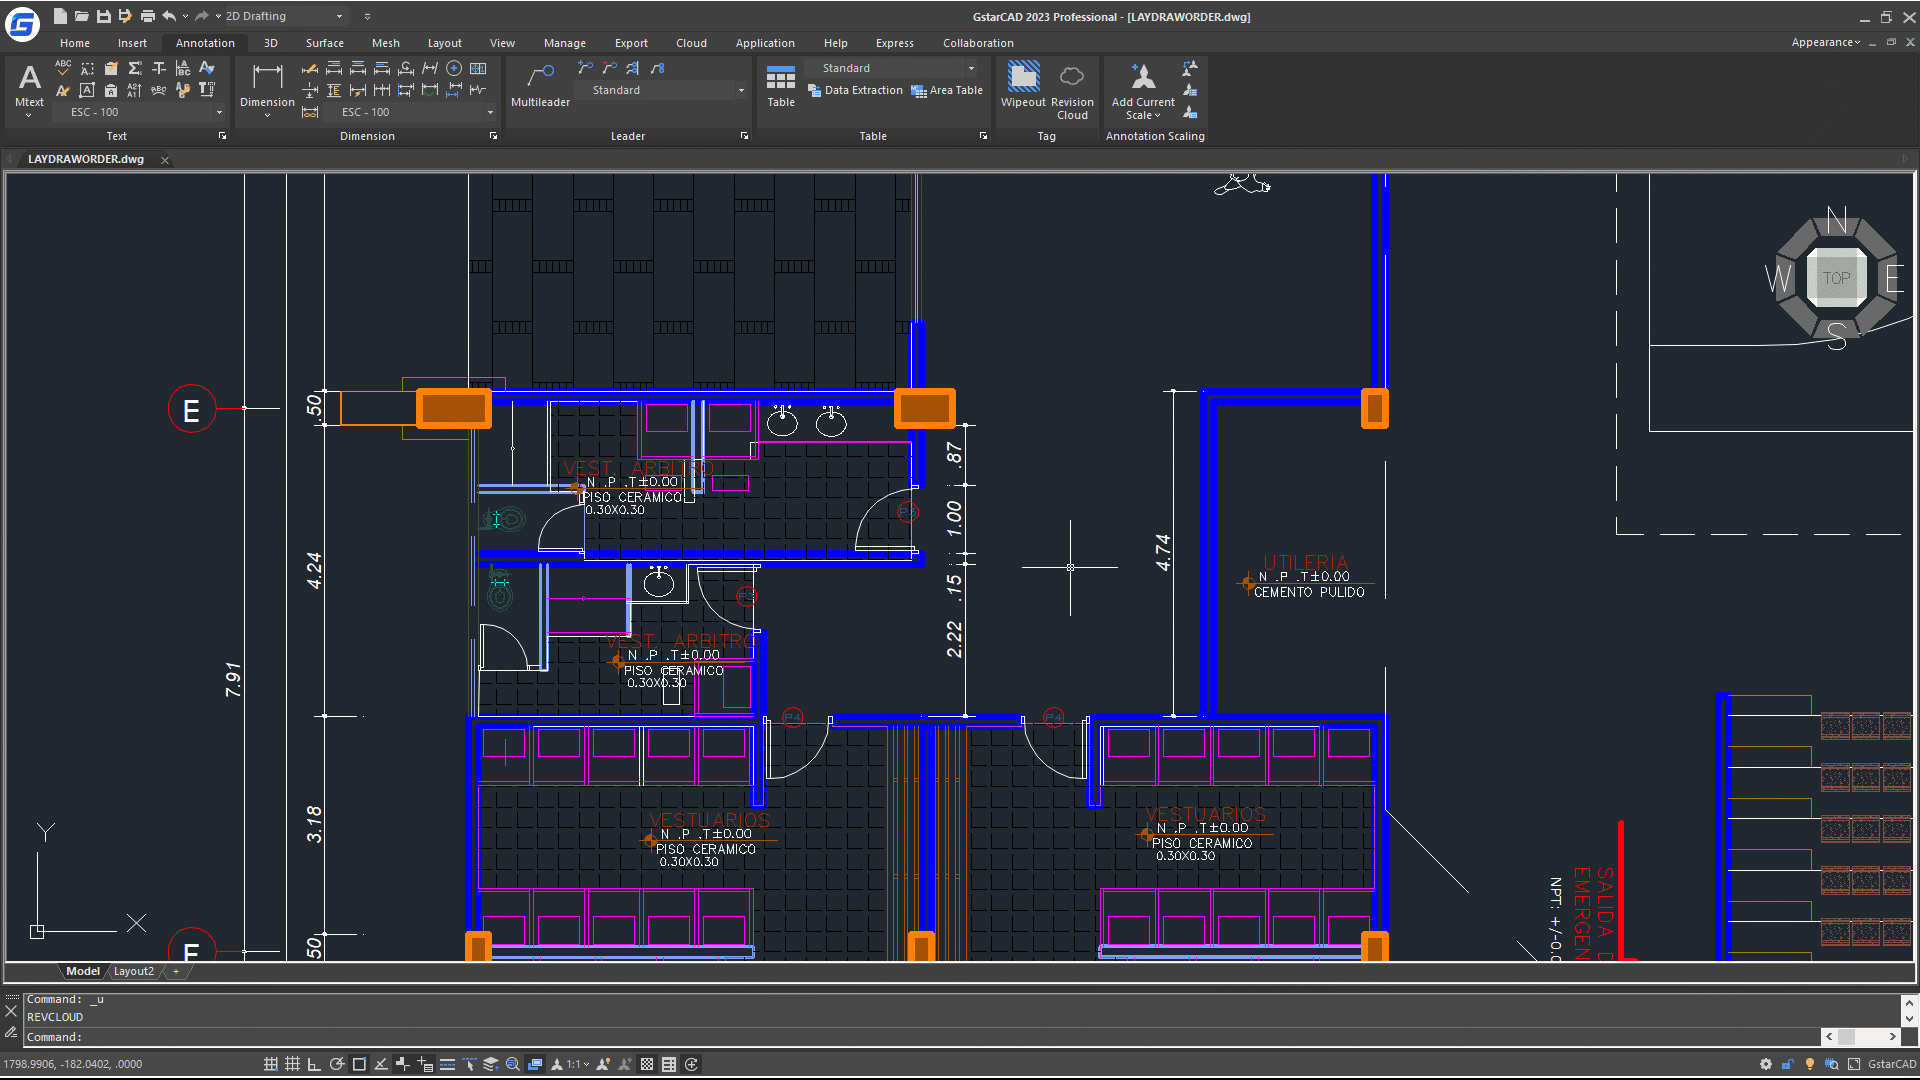Image resolution: width=1920 pixels, height=1080 pixels.
Task: Click the Area Table button
Action: [x=947, y=91]
